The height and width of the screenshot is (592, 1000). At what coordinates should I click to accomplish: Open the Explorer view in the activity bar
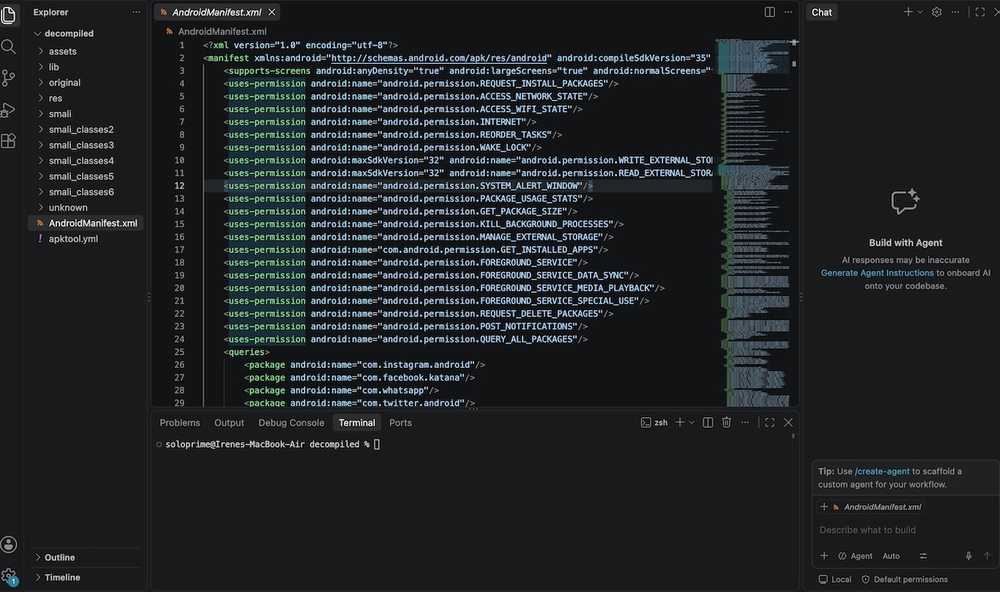coord(8,14)
